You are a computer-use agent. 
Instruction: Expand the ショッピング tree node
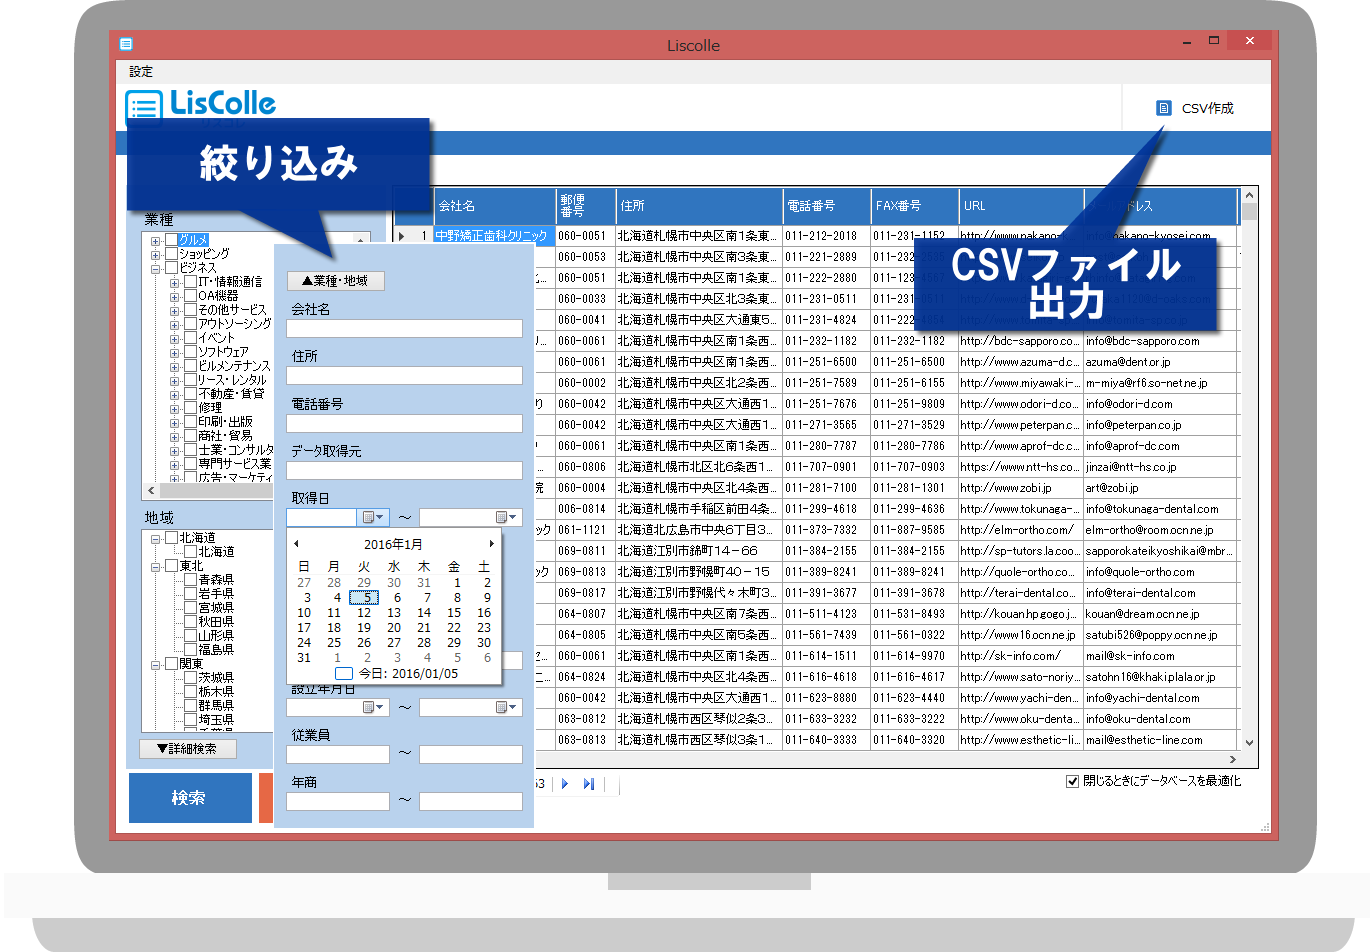tap(155, 255)
